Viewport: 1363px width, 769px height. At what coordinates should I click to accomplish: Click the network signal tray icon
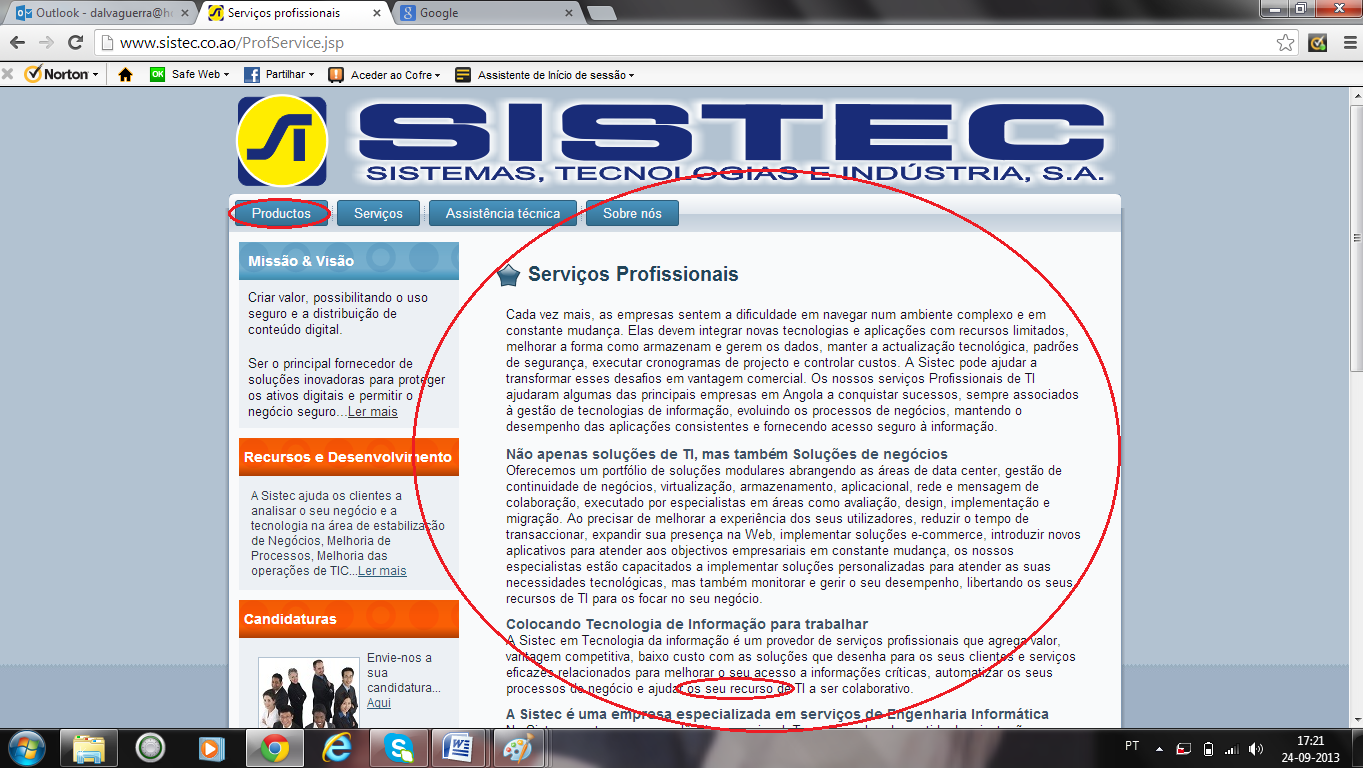tap(1231, 748)
